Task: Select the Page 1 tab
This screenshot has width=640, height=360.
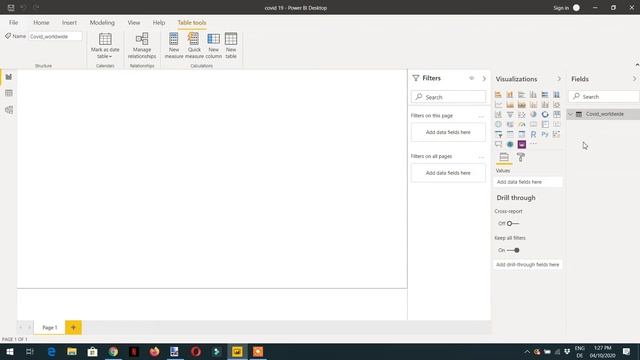Action: click(50, 327)
